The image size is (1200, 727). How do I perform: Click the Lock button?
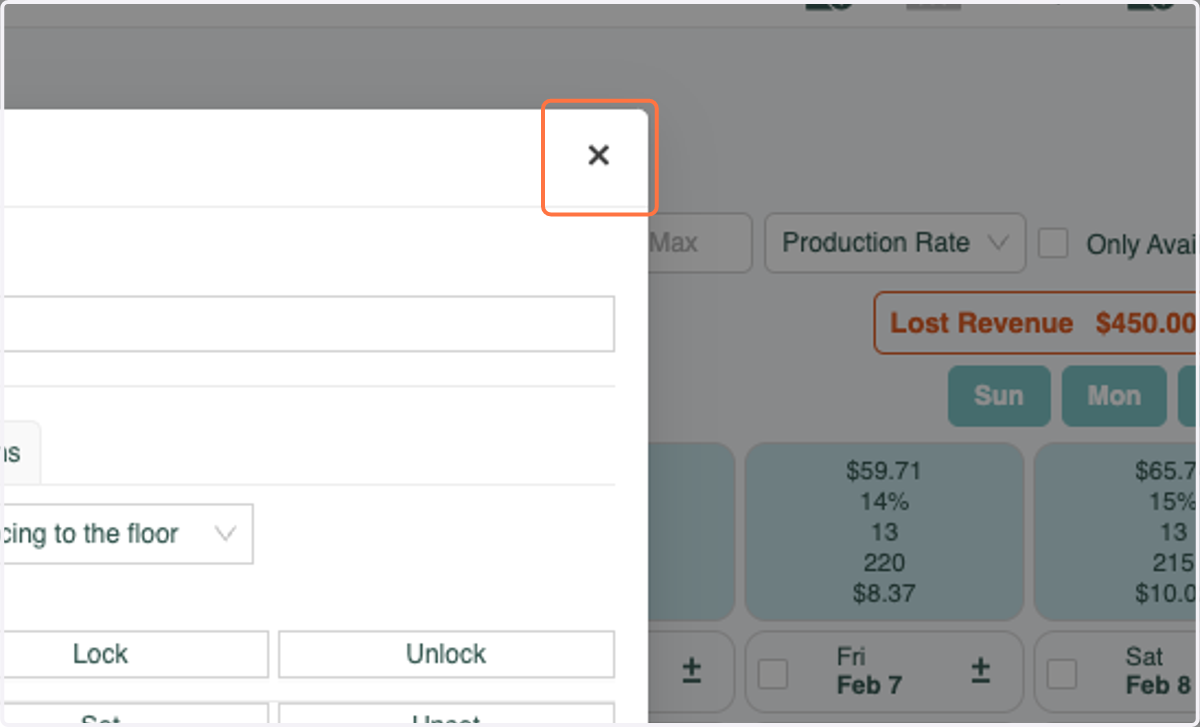click(134, 654)
